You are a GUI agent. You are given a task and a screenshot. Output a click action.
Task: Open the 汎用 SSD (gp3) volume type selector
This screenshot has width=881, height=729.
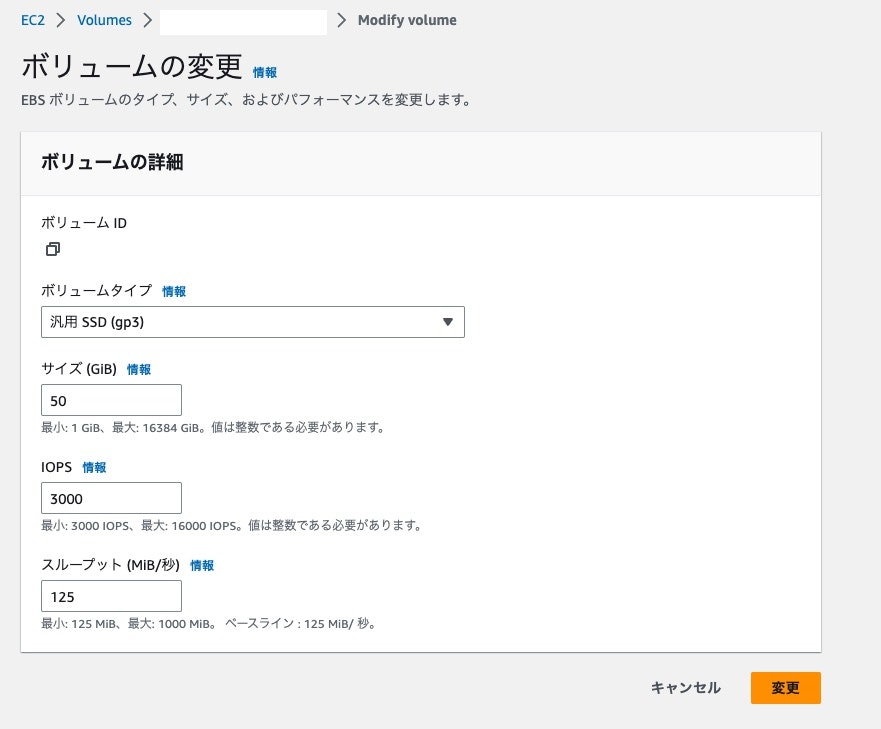click(253, 322)
